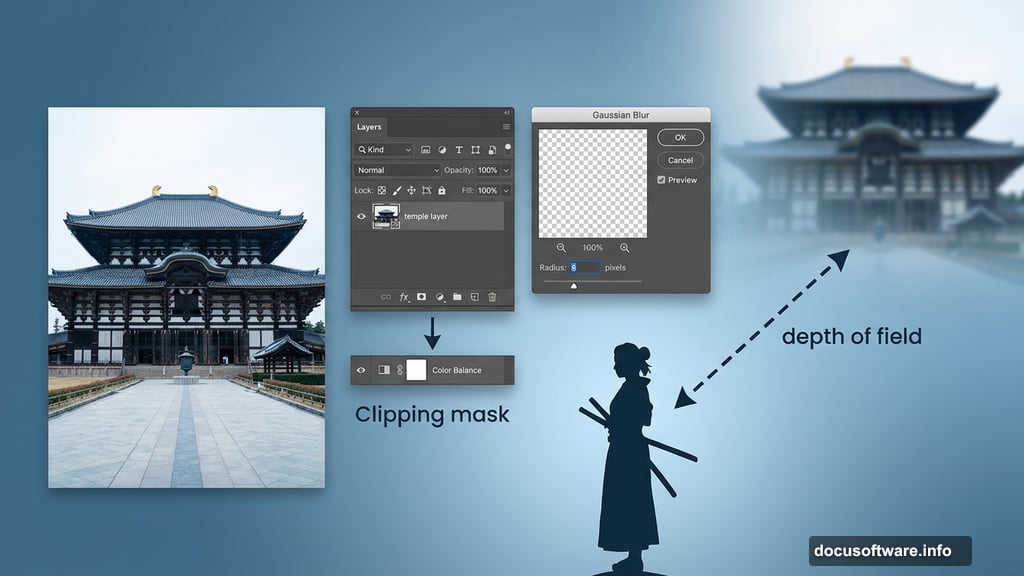Image resolution: width=1024 pixels, height=576 pixels.
Task: Cancel the Gaussian Blur dialog
Action: tap(680, 160)
